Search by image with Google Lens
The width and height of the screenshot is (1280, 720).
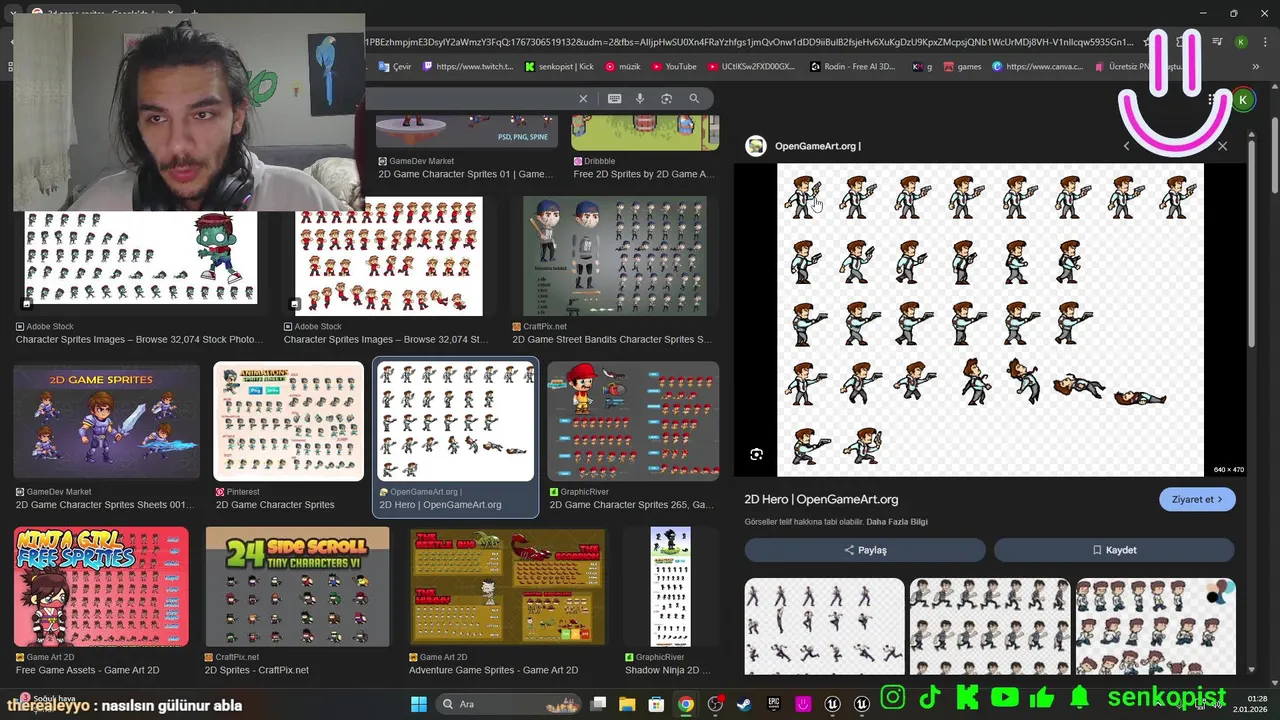tap(667, 98)
